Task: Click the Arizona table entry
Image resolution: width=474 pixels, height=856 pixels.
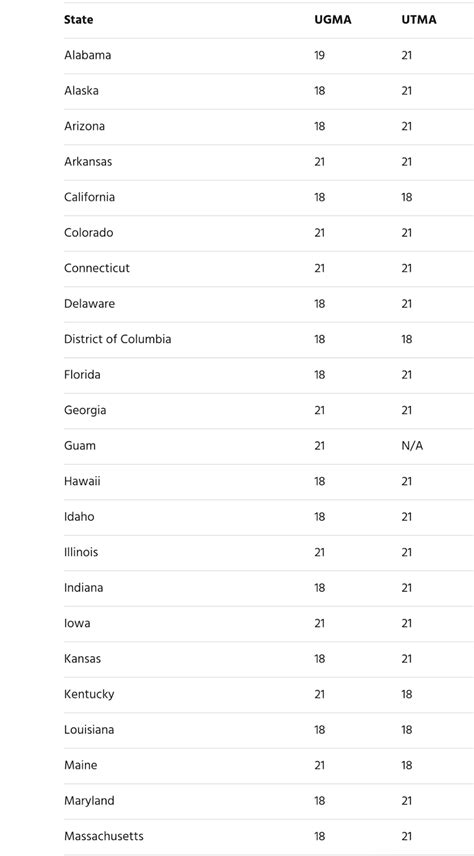Action: pos(84,126)
